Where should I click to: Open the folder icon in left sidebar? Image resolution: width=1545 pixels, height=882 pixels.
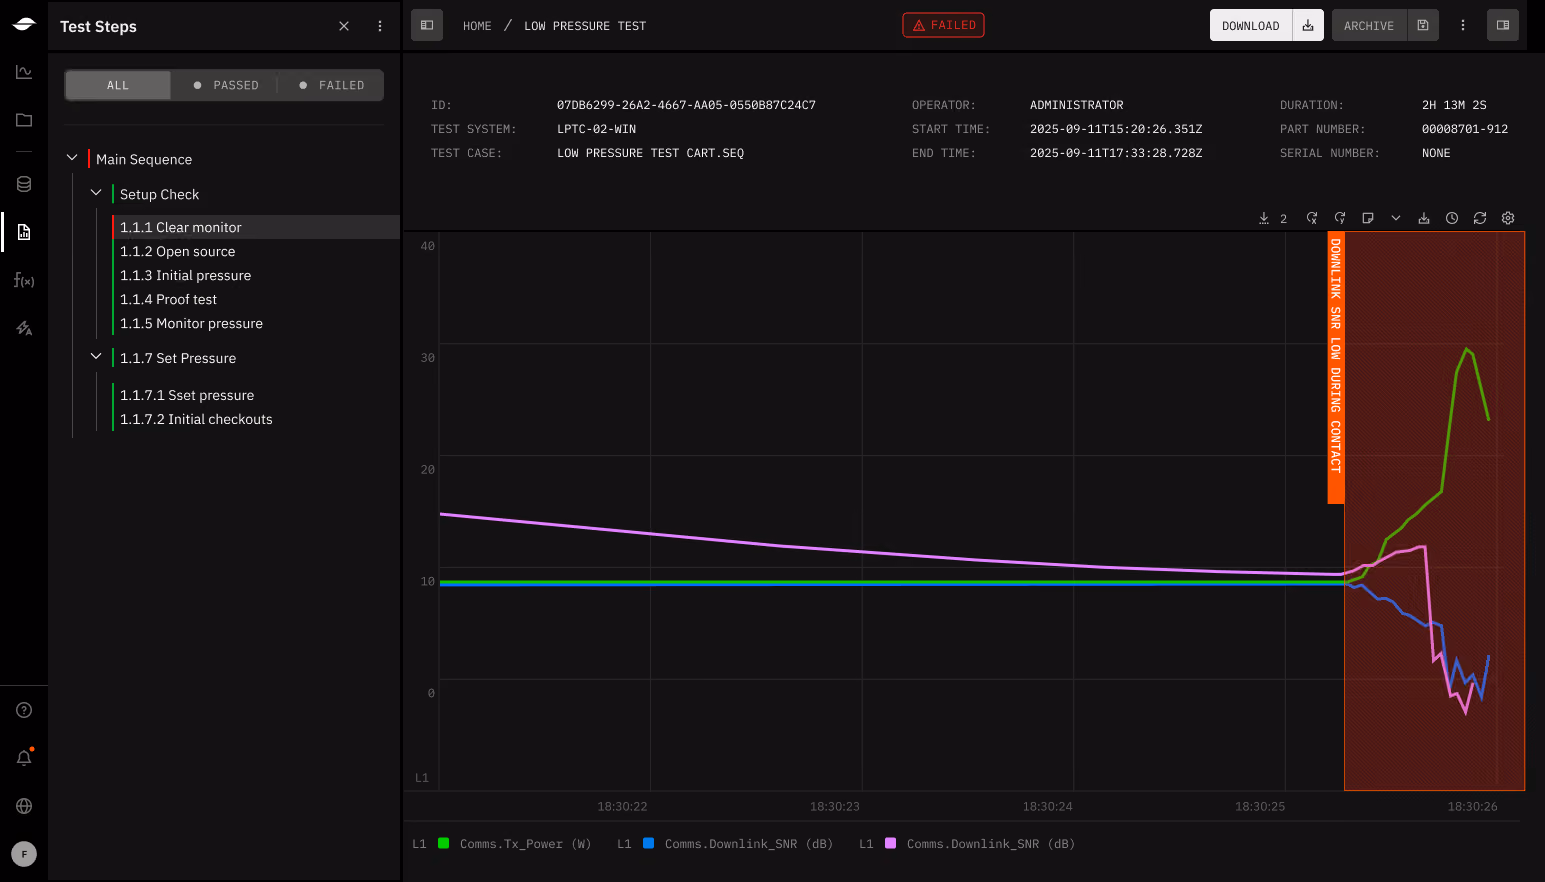click(x=24, y=120)
